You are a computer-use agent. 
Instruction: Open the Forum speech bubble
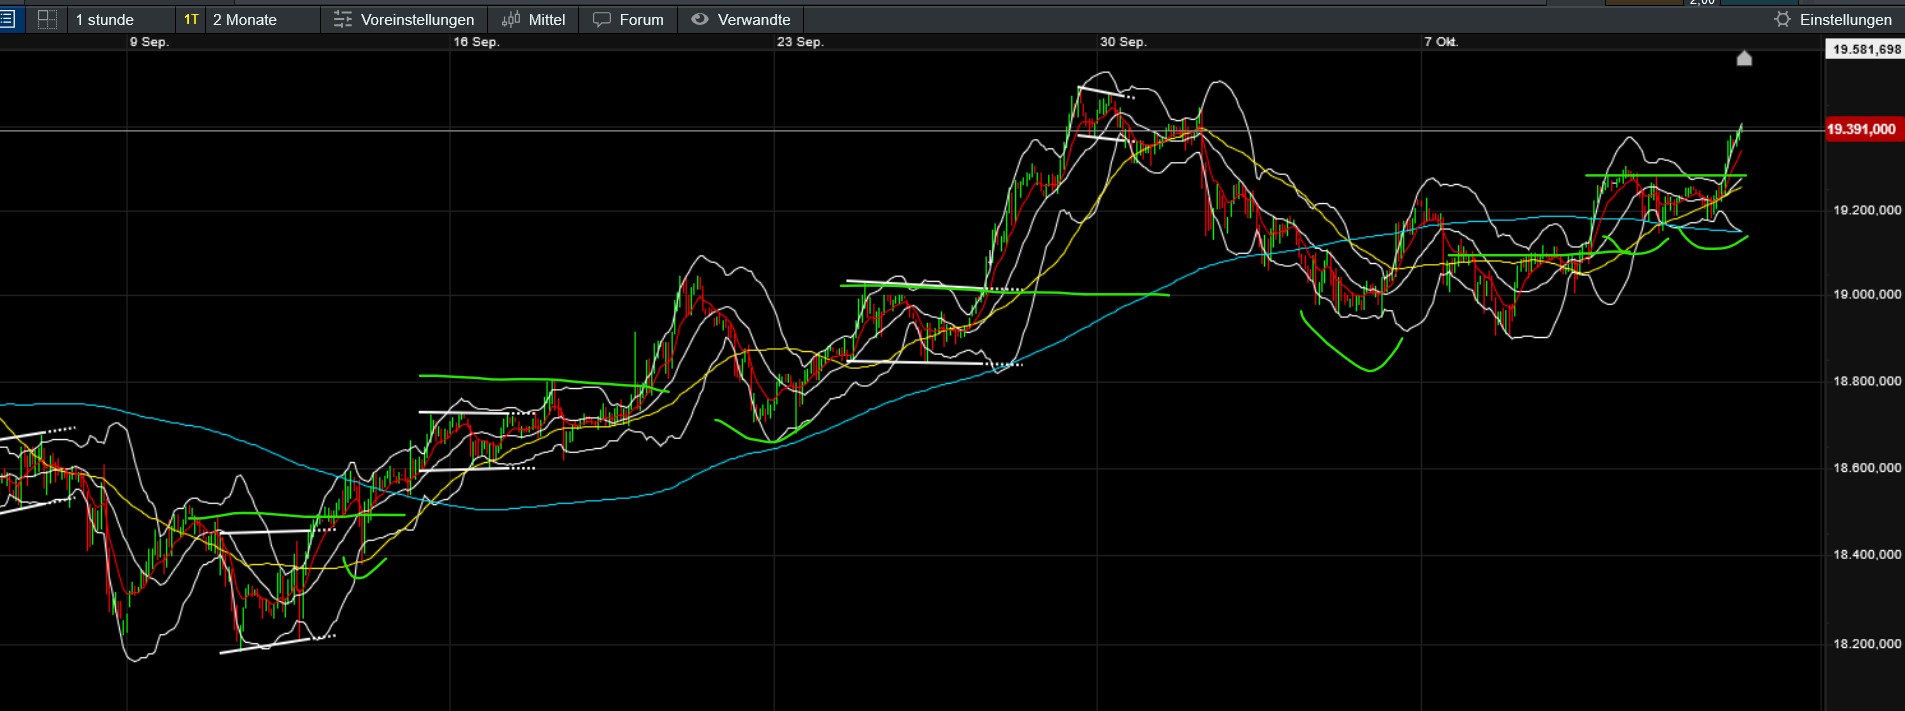point(601,19)
